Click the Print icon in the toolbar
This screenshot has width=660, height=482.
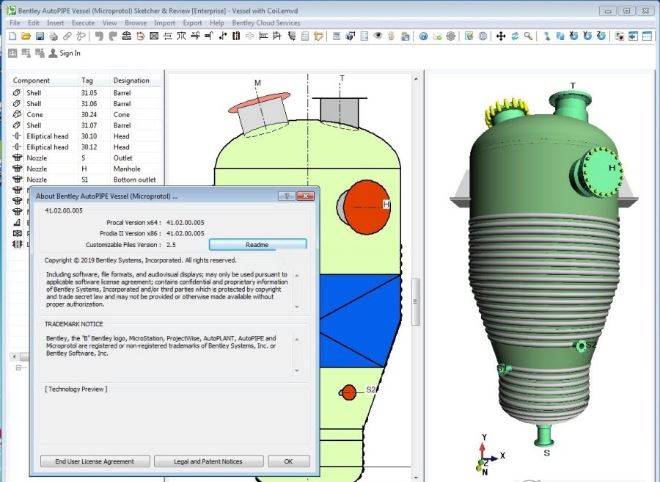click(x=53, y=36)
